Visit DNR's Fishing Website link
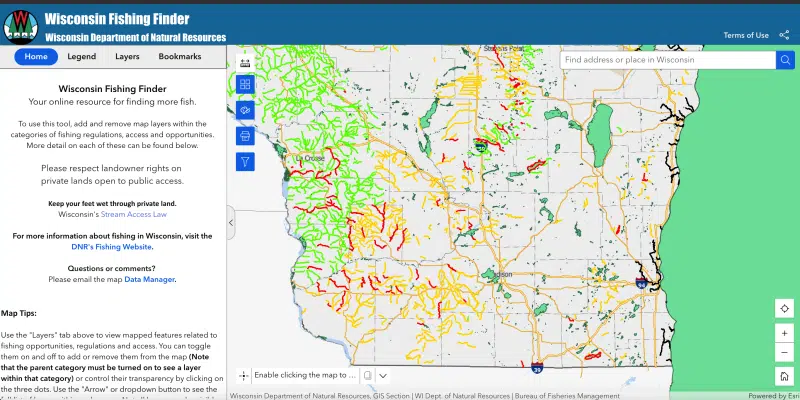 click(111, 247)
